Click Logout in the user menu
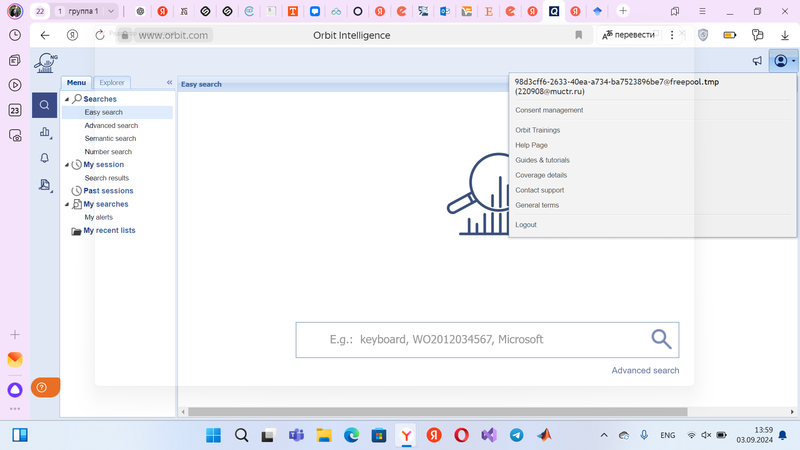 coord(526,225)
